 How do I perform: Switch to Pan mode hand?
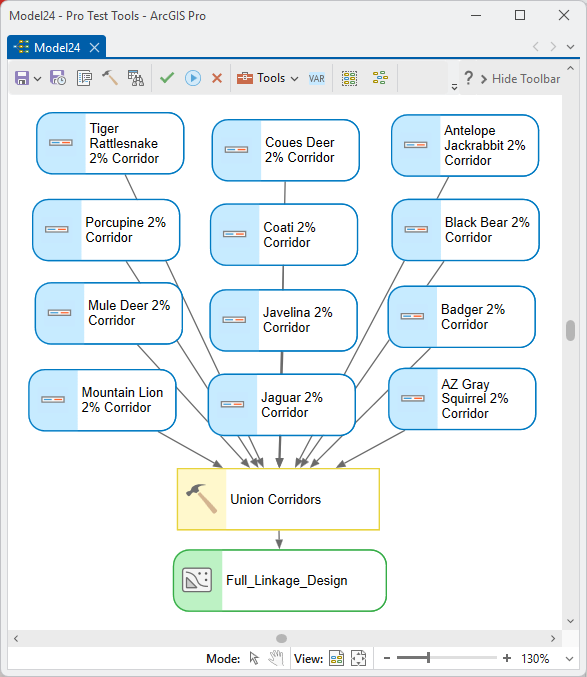(276, 658)
